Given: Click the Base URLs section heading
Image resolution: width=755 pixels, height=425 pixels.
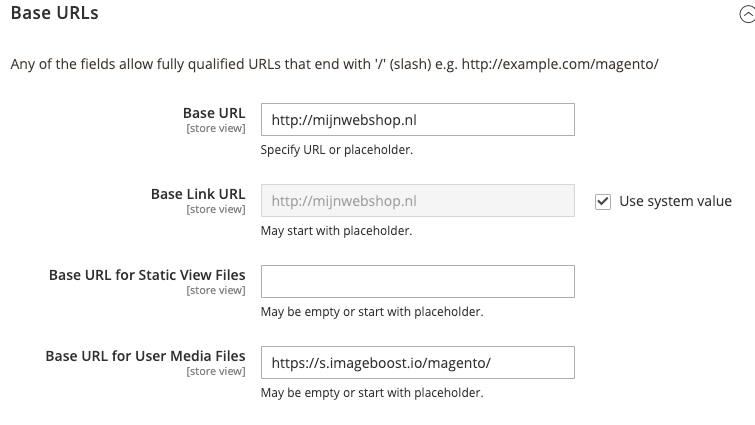Looking at the screenshot, I should click(54, 14).
